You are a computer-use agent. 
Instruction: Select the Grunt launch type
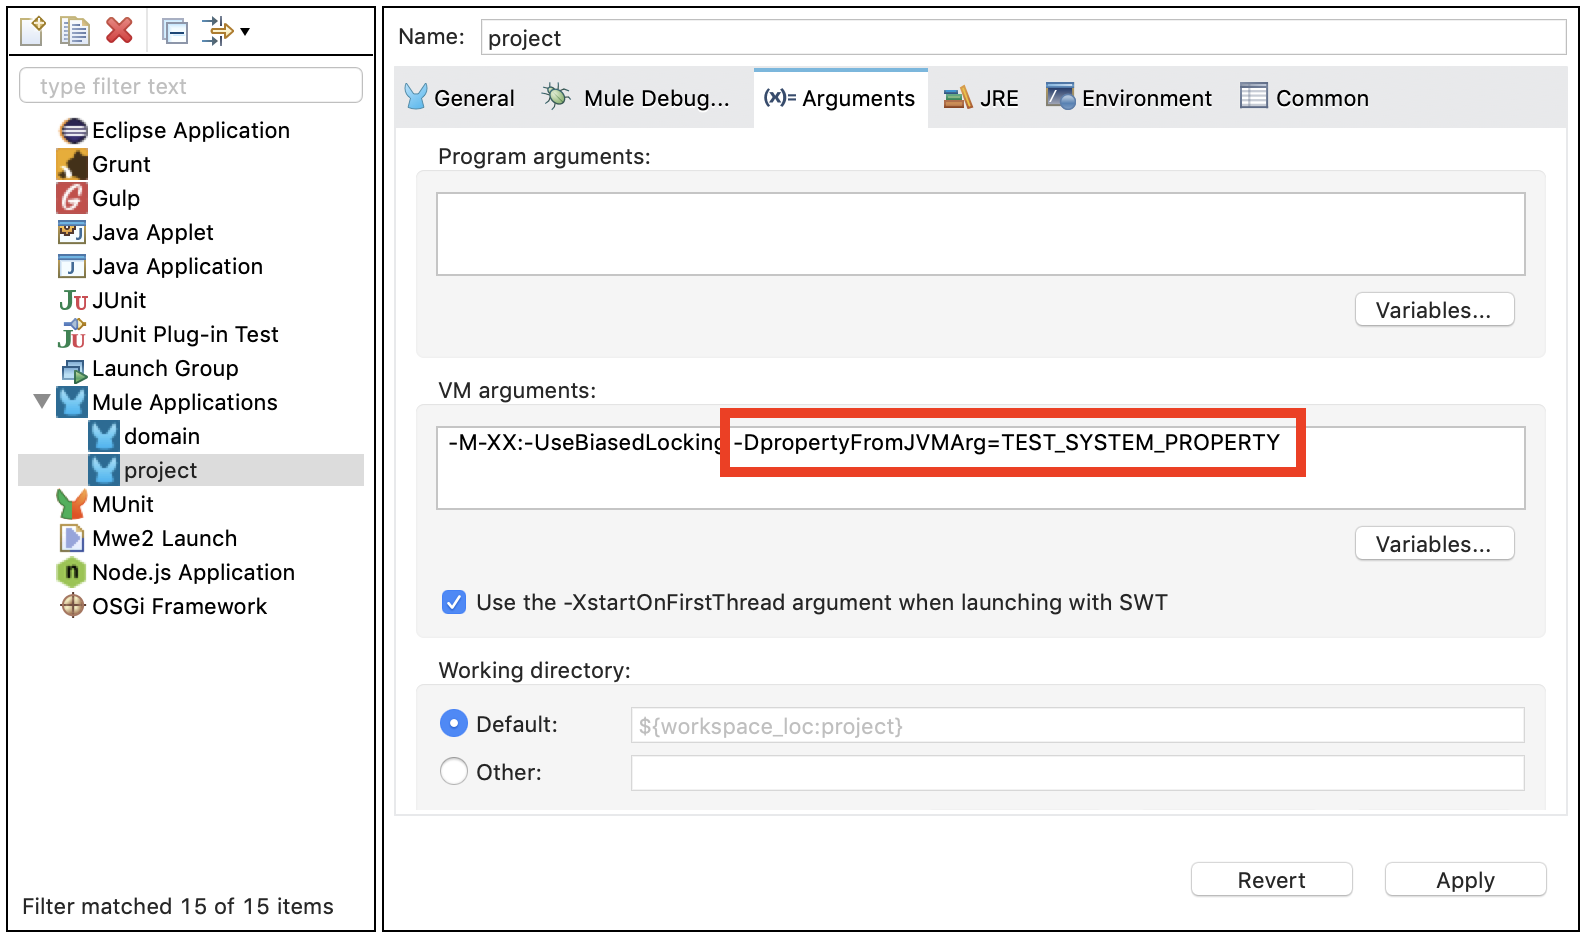tap(121, 164)
